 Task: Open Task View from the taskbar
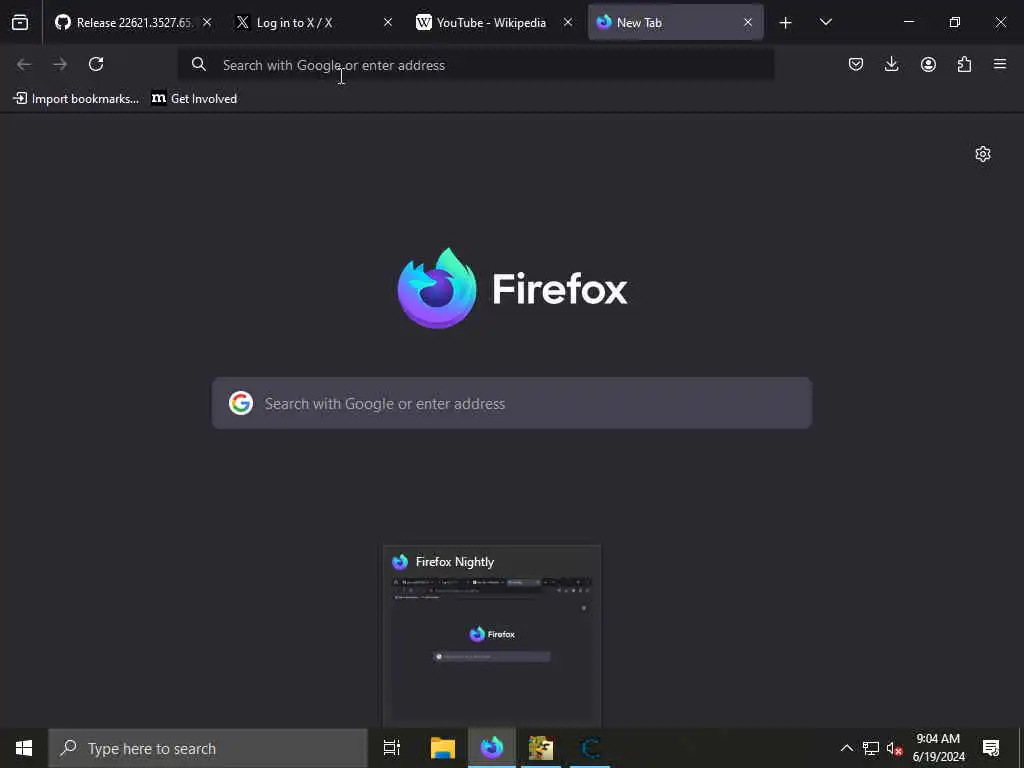(392, 748)
